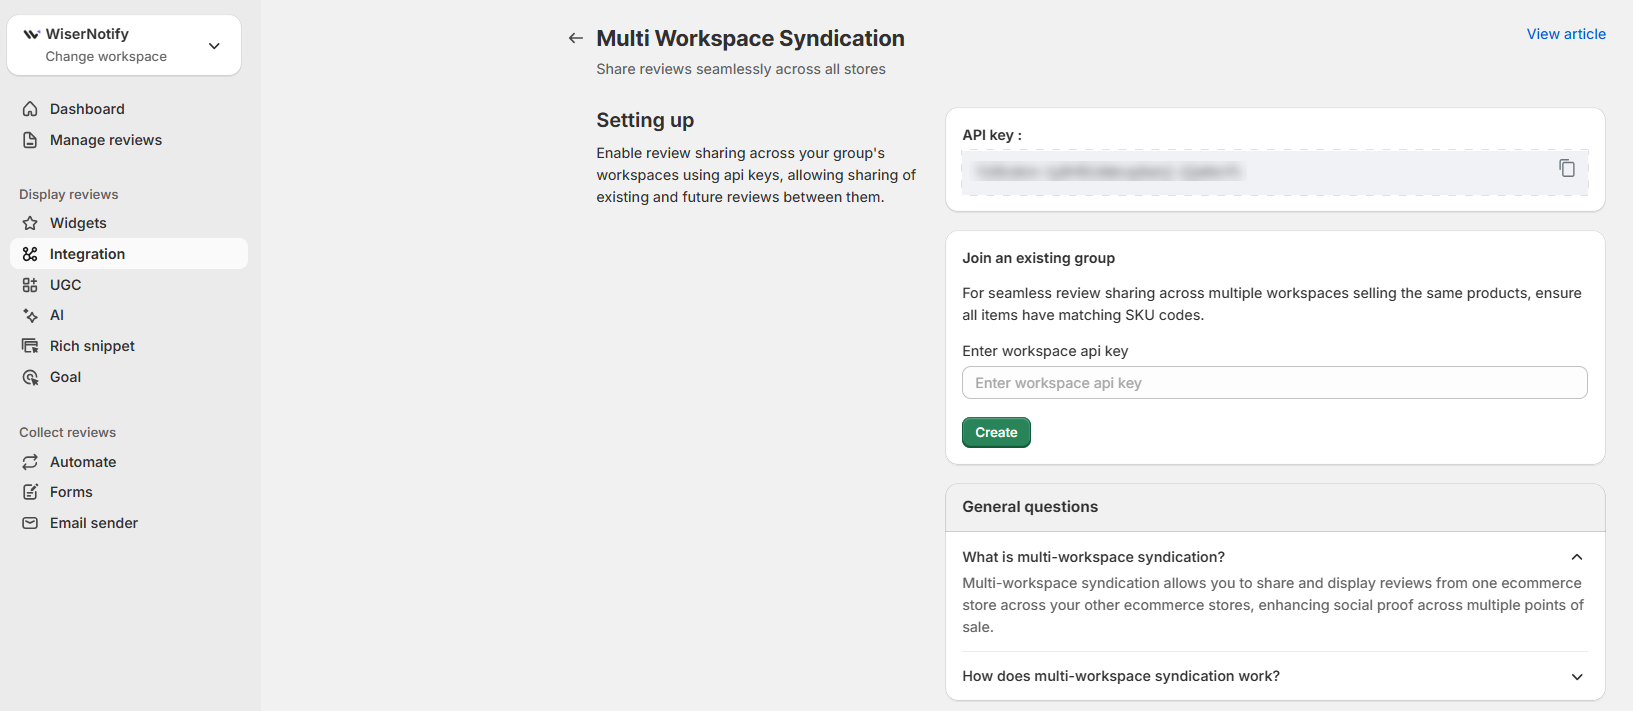Click the 'Collect reviews' section label
This screenshot has width=1633, height=711.
pyautogui.click(x=67, y=432)
